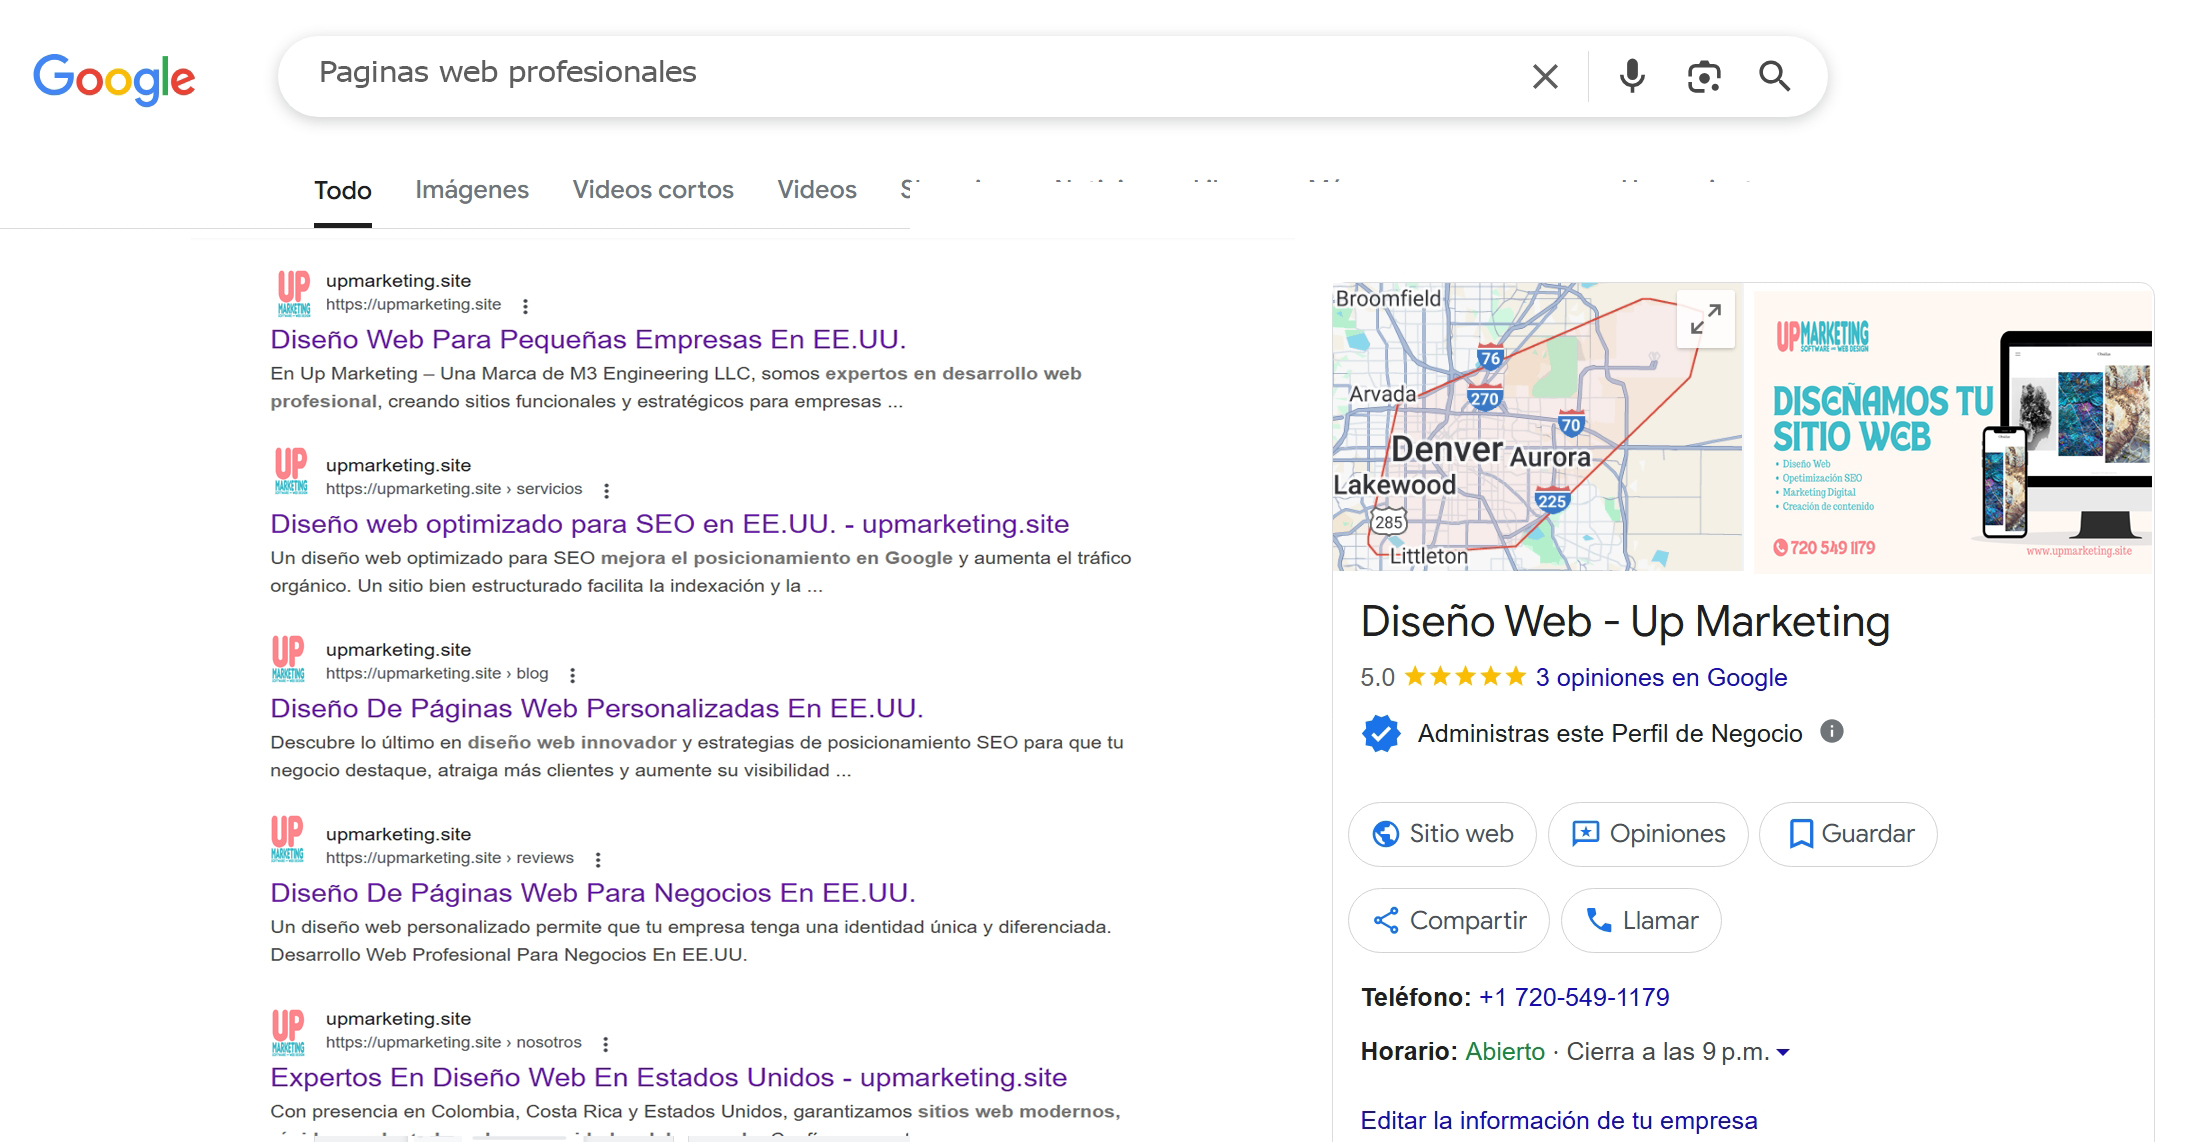
Task: Open more options for the servicios result
Action: (x=606, y=490)
